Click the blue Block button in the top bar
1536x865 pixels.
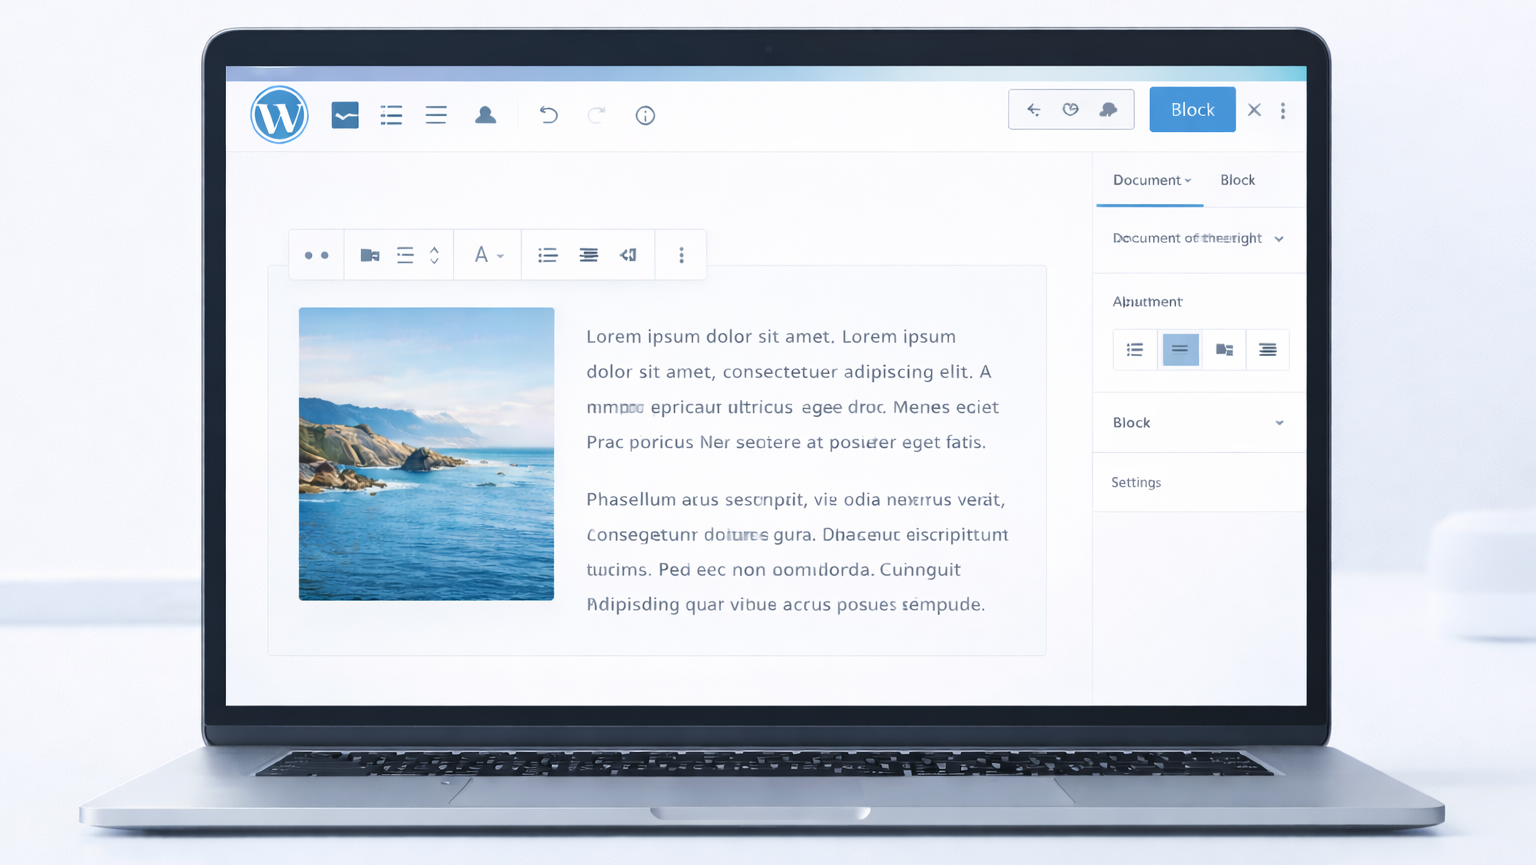[x=1192, y=109]
